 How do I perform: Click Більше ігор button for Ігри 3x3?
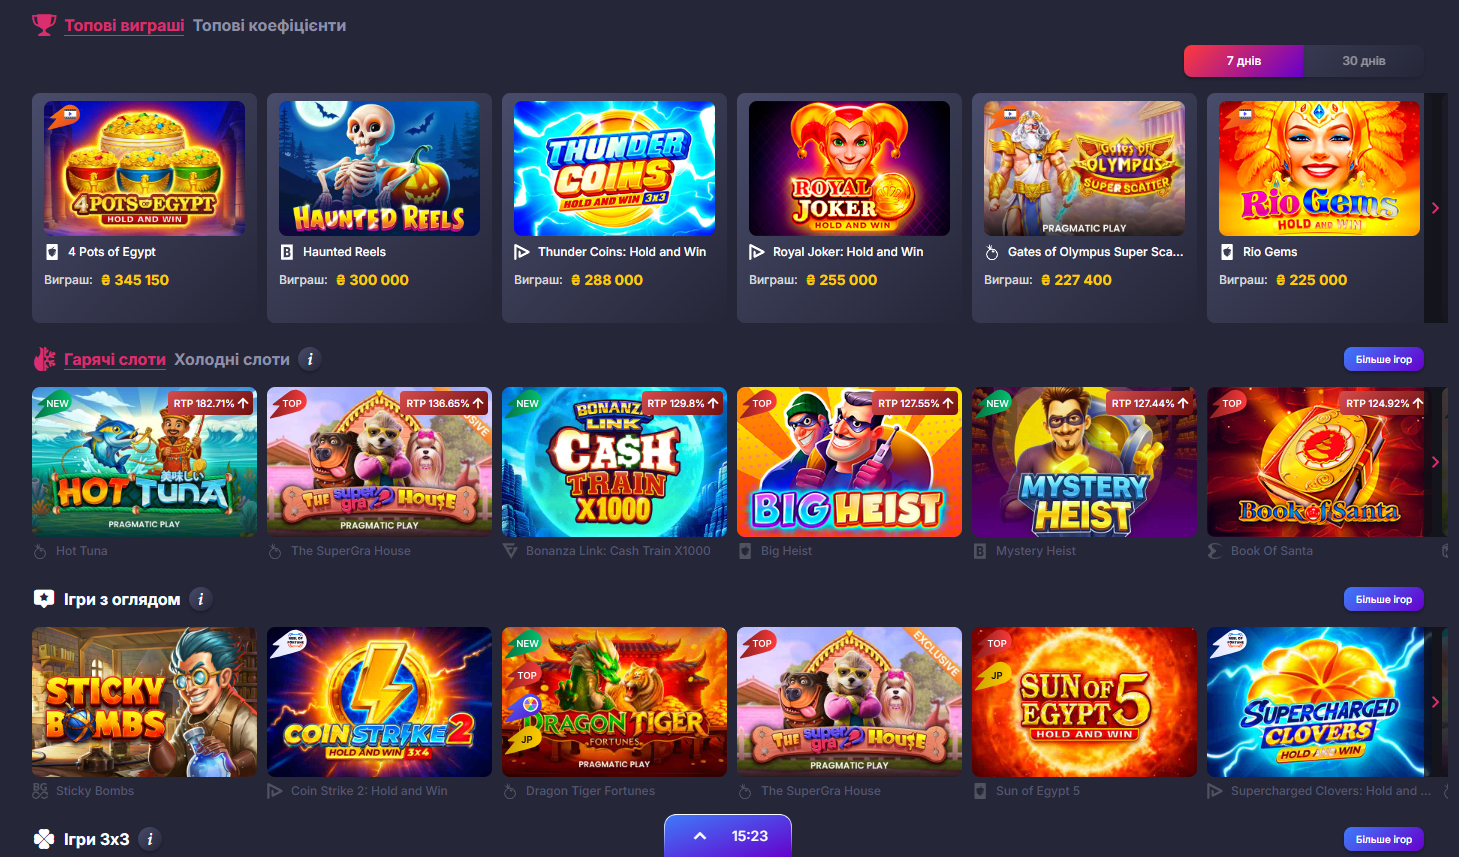[x=1384, y=839]
